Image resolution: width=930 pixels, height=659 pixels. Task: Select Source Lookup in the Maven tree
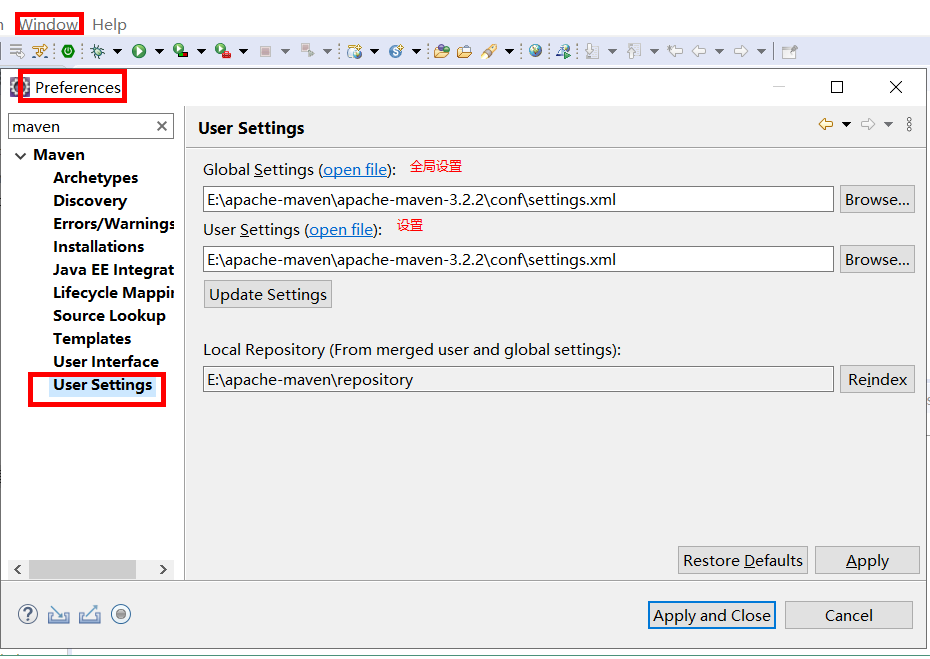(109, 316)
